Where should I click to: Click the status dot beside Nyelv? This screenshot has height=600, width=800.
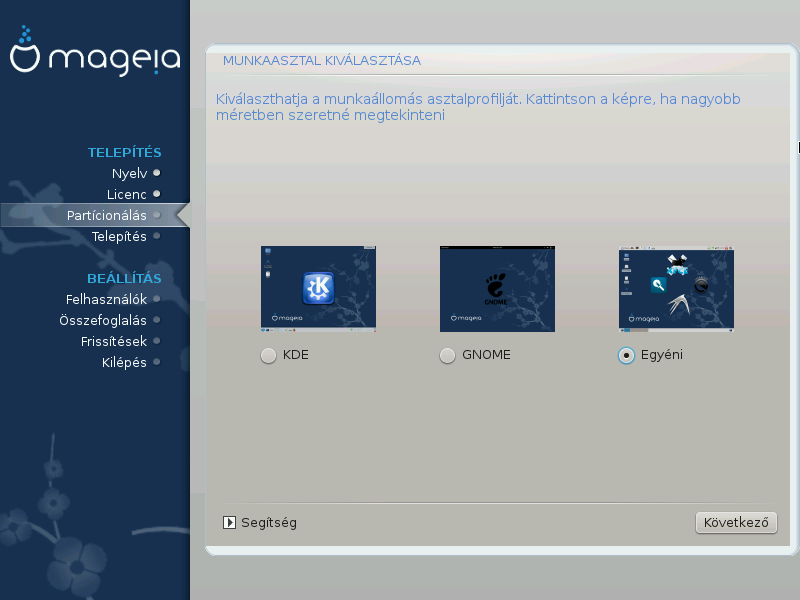[x=157, y=173]
